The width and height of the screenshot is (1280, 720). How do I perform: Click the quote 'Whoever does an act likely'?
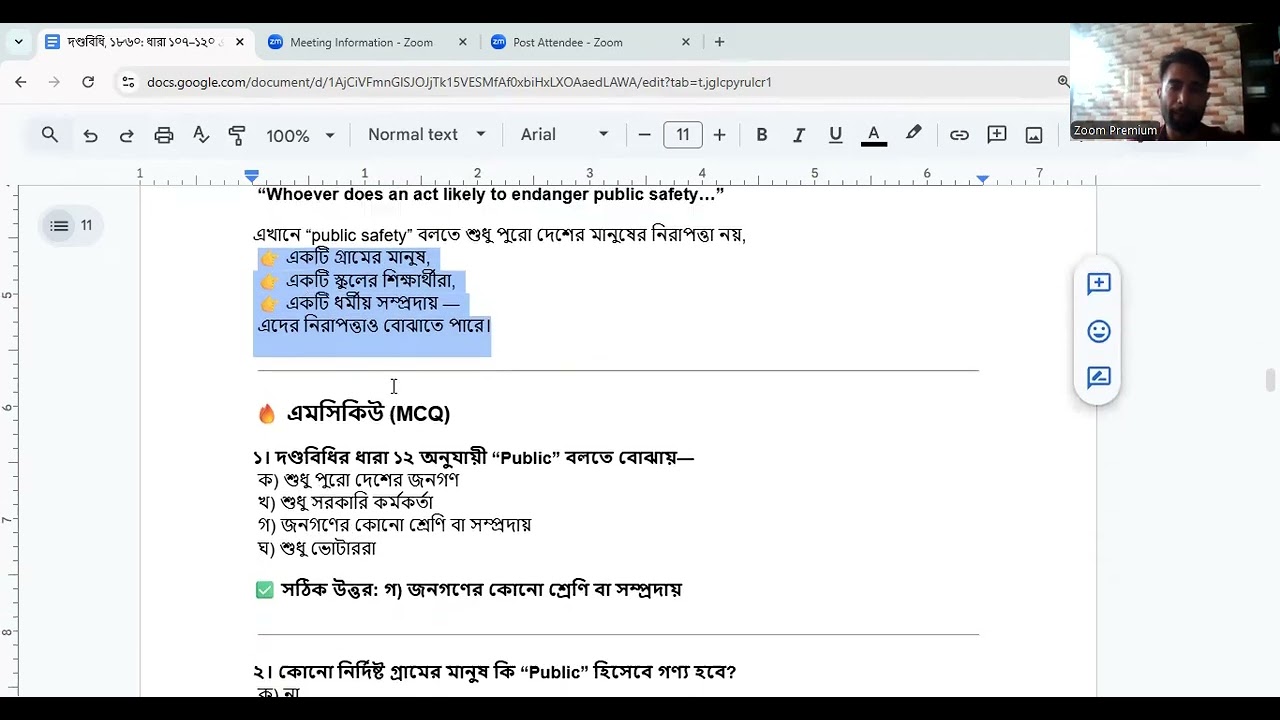click(x=491, y=195)
